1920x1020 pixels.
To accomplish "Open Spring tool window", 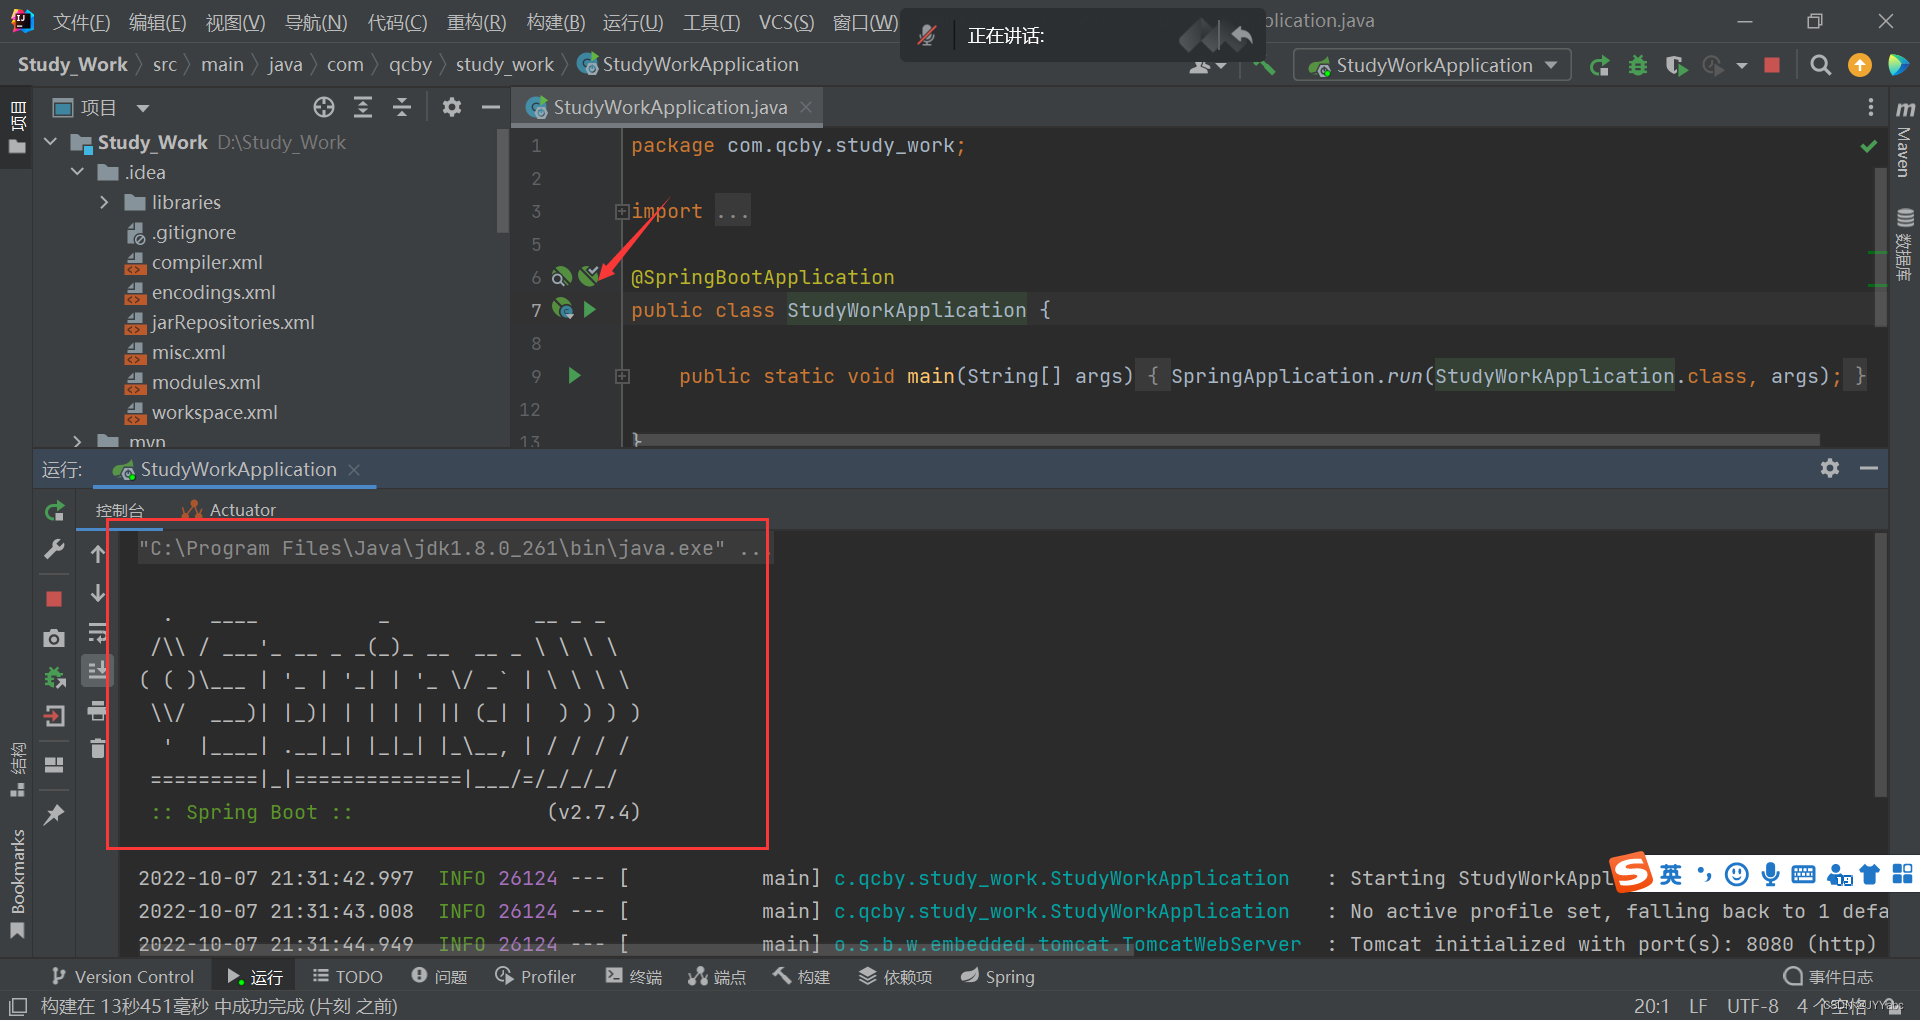I will 998,976.
